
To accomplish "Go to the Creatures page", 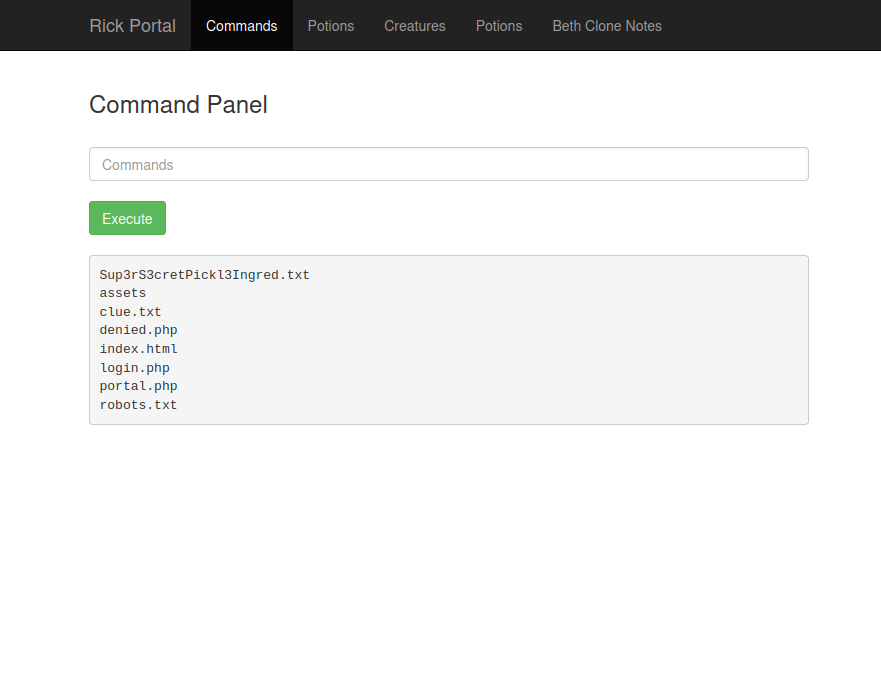I will 414,26.
